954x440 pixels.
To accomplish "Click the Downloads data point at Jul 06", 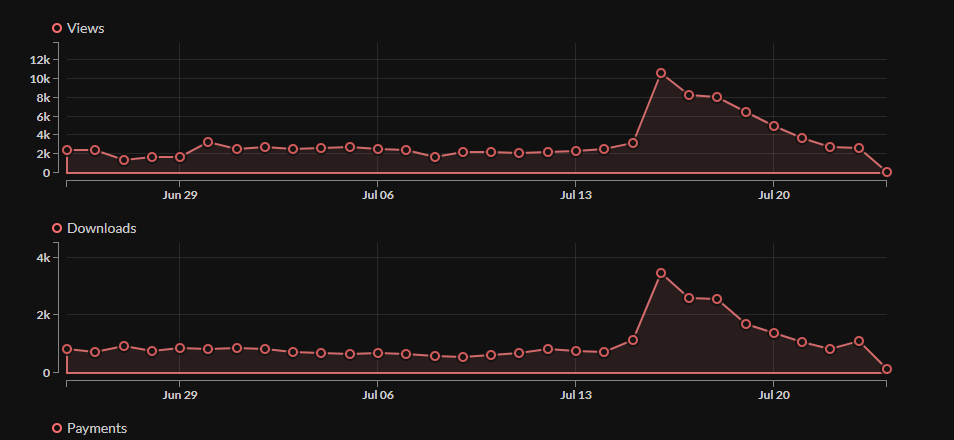I will click(x=378, y=353).
